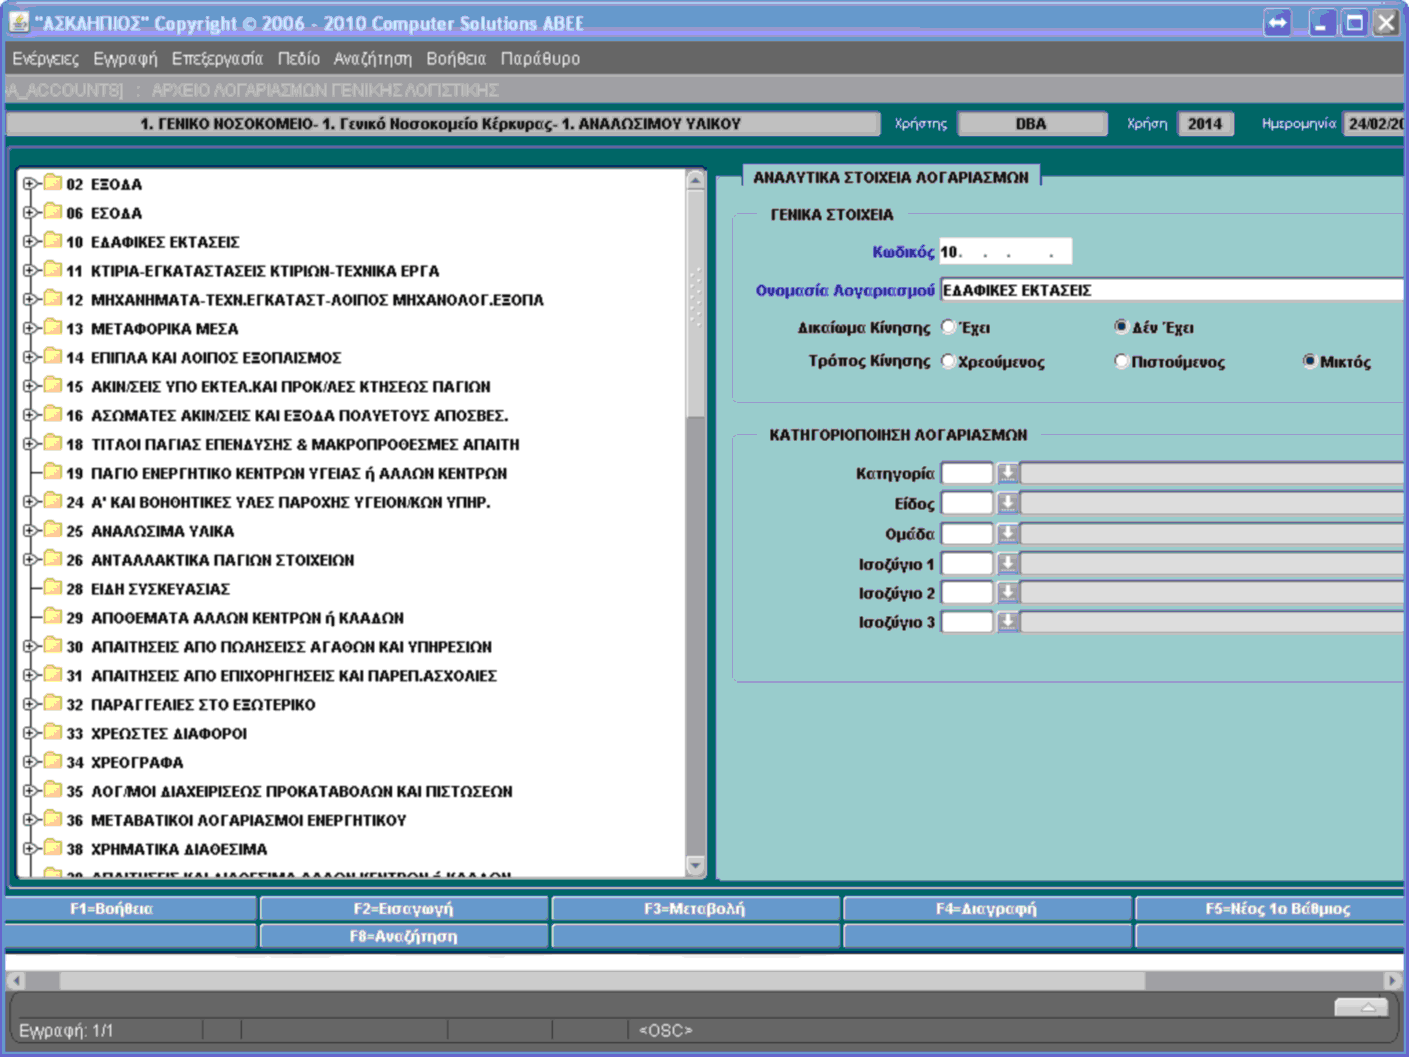Click F4=Διαγραφή button
The height and width of the screenshot is (1057, 1409).
pyautogui.click(x=988, y=909)
